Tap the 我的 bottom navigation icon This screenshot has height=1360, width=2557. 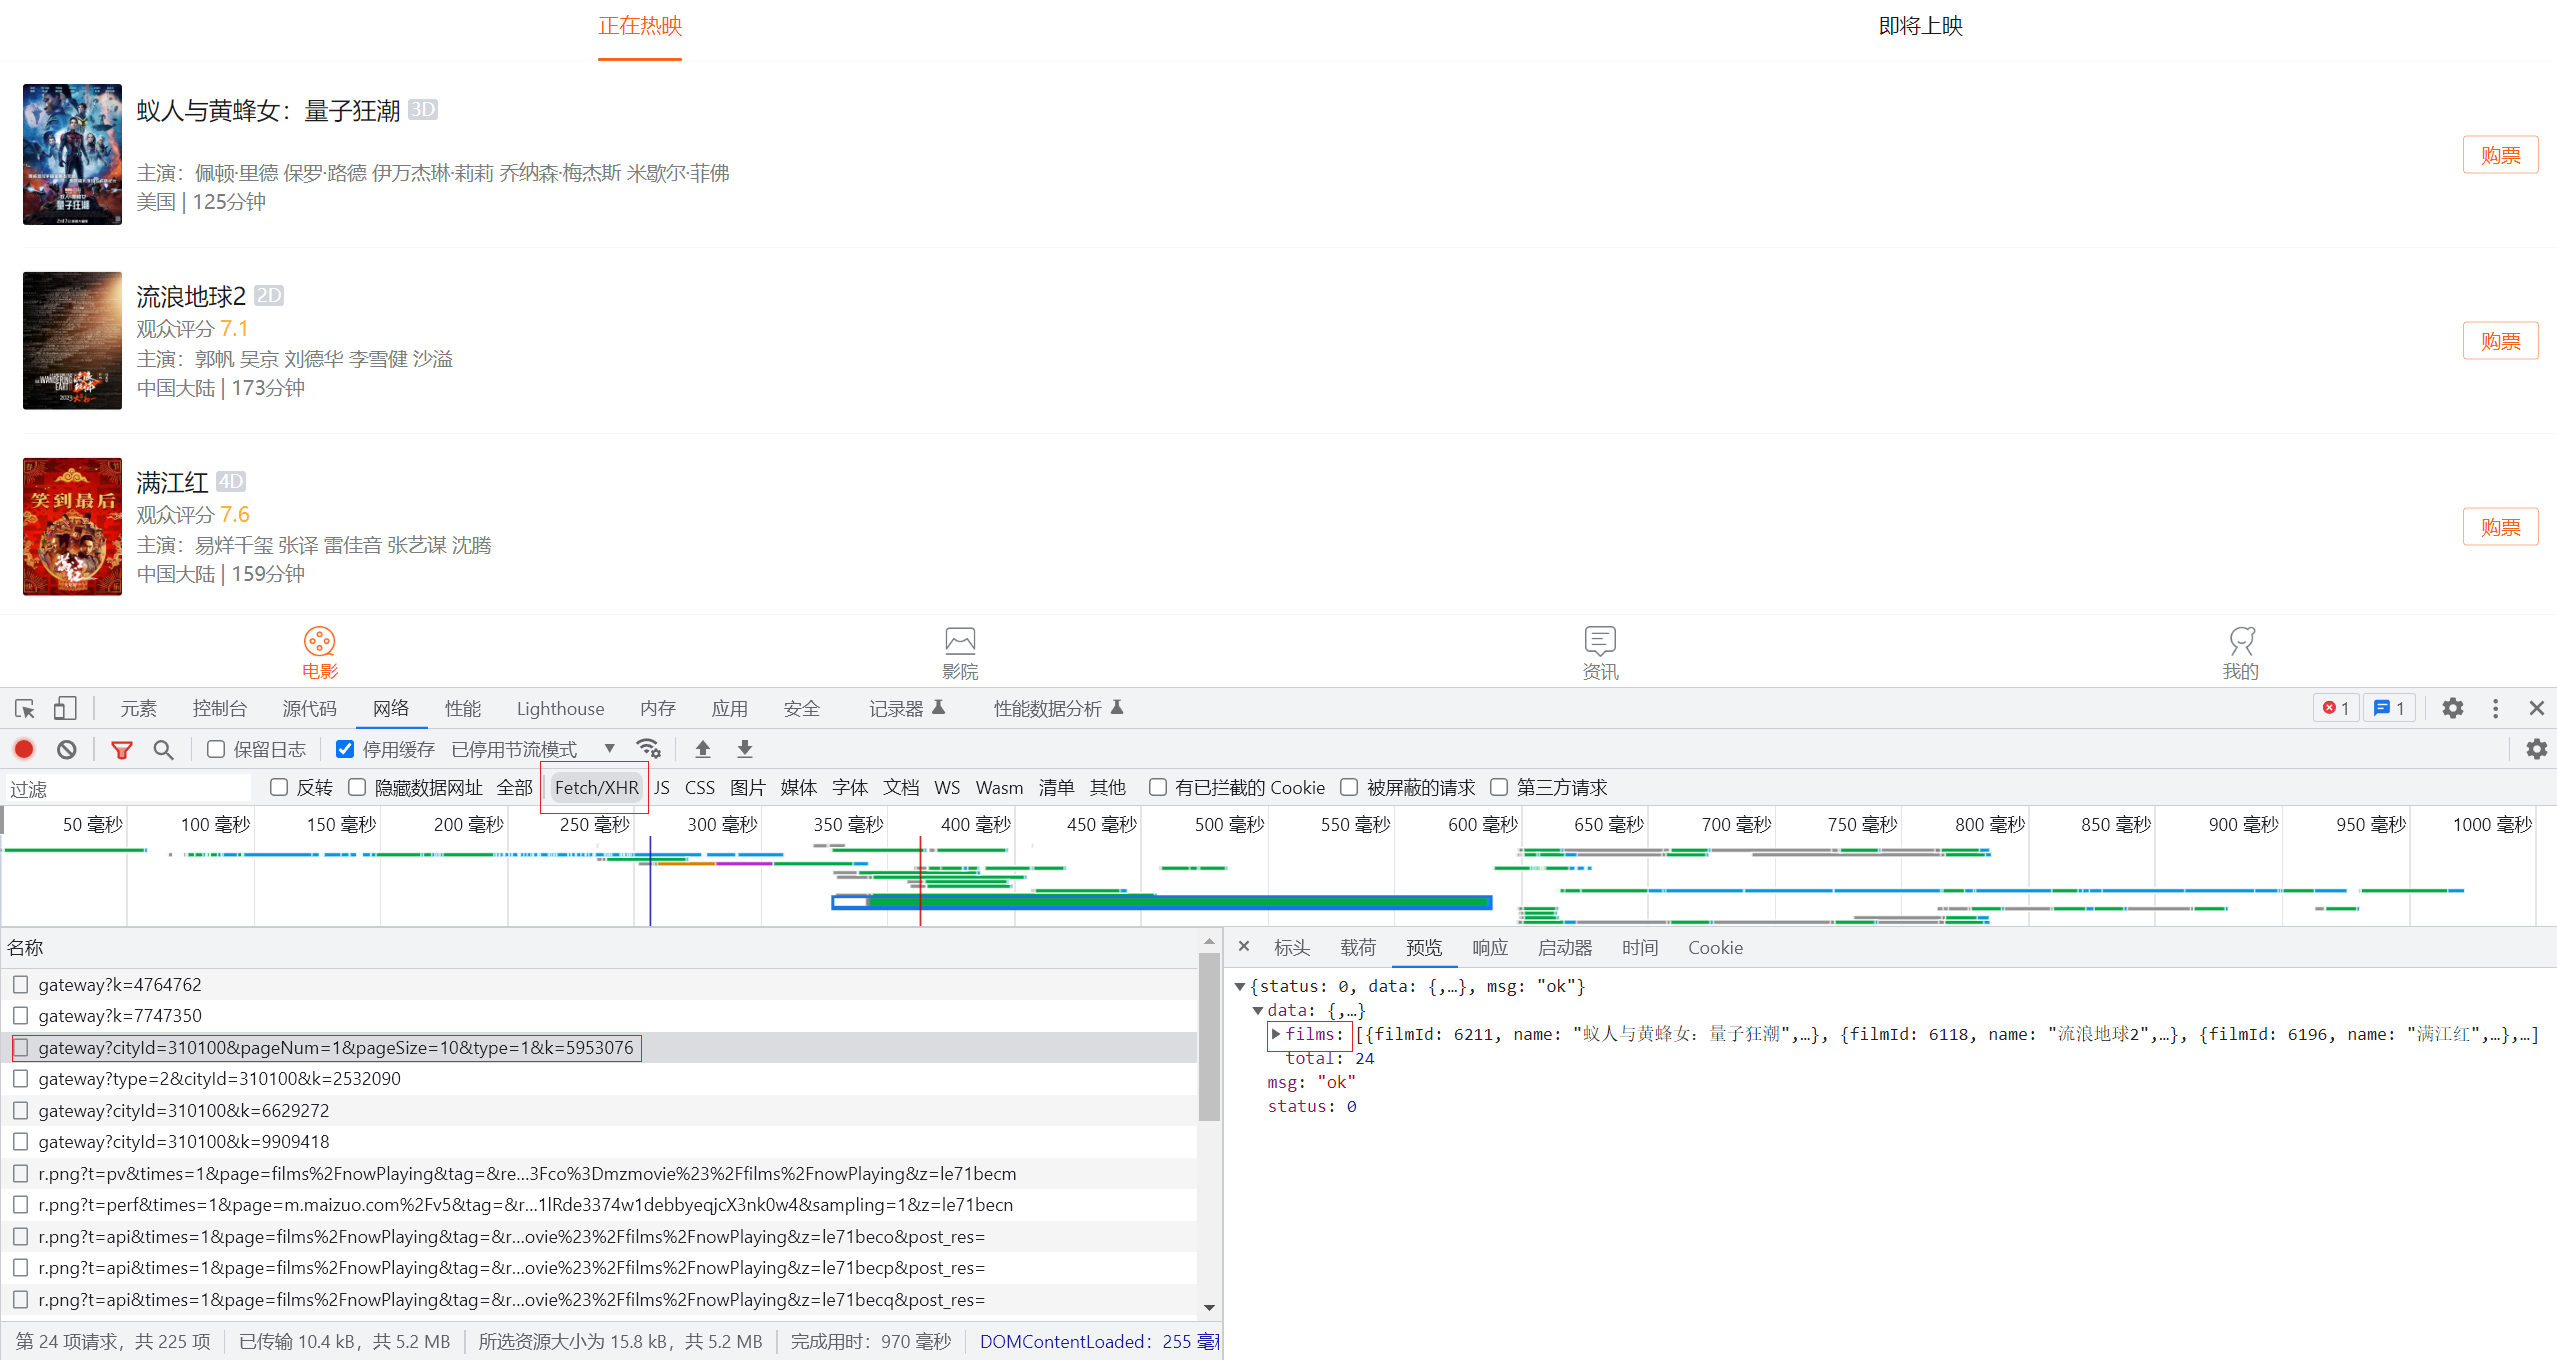[x=2240, y=653]
